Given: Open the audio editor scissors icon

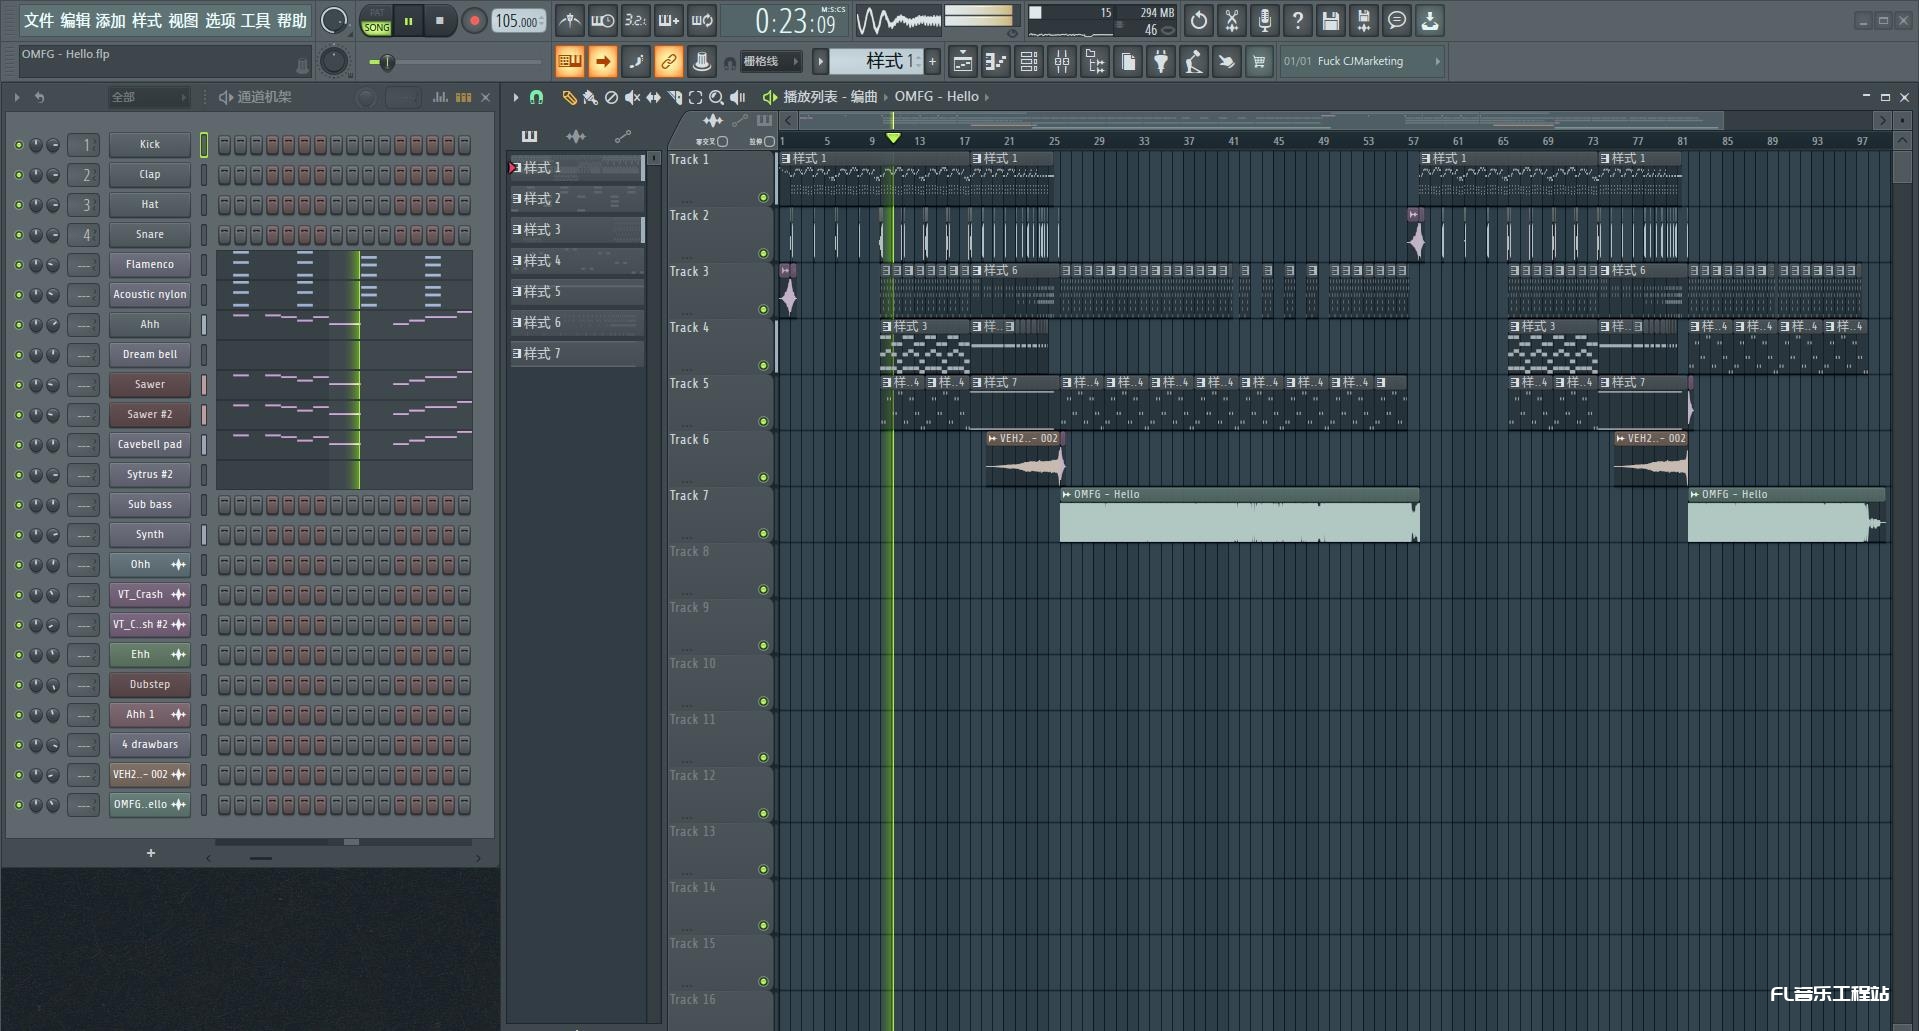Looking at the screenshot, I should click(1232, 20).
